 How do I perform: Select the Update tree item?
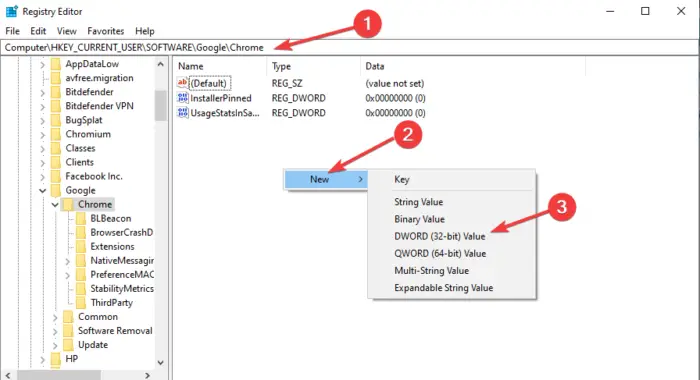93,345
